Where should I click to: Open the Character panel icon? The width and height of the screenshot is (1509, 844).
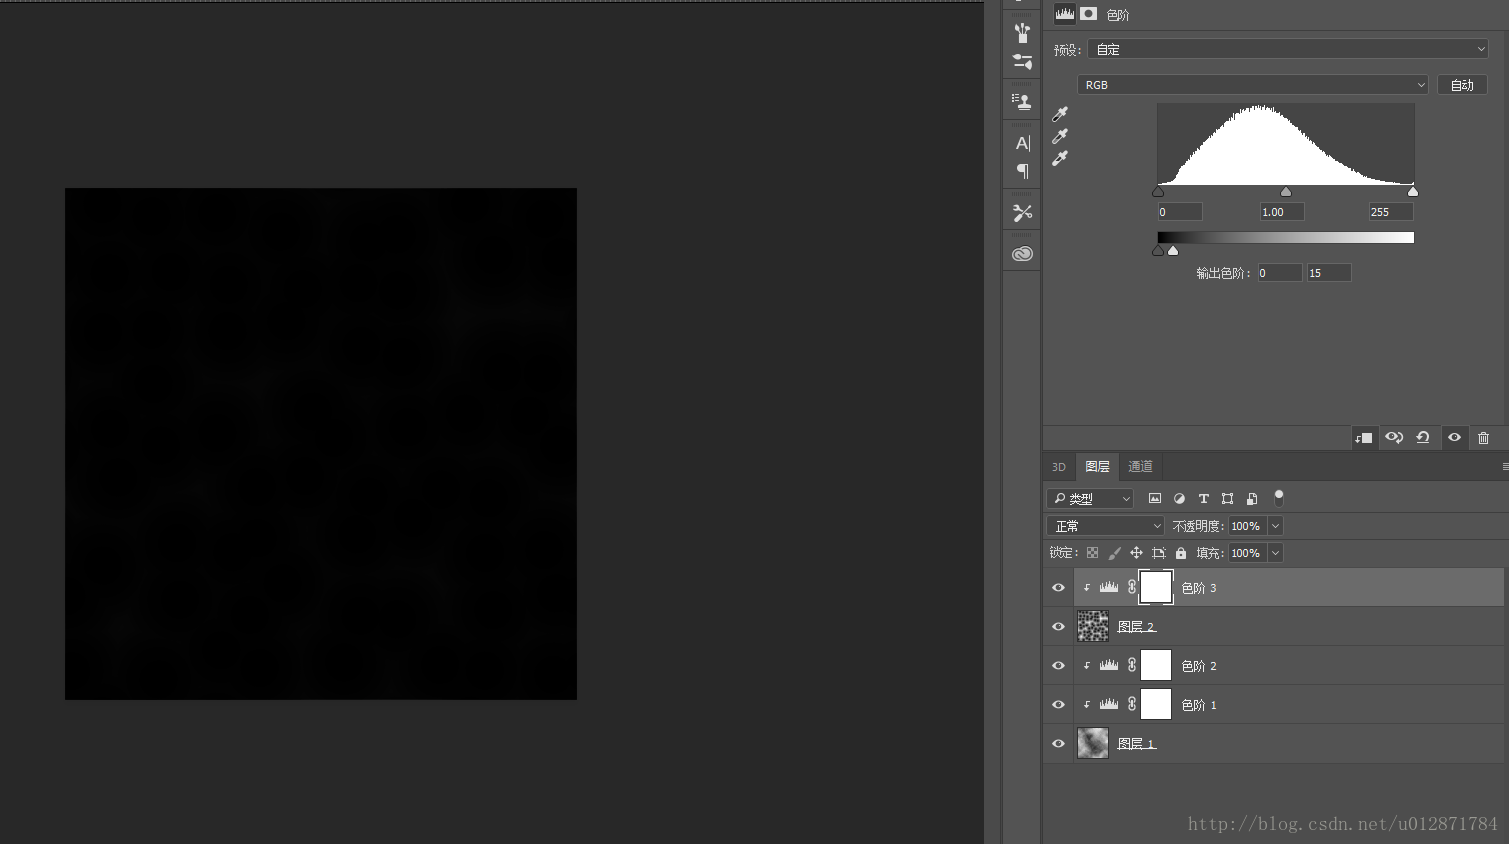1022,143
